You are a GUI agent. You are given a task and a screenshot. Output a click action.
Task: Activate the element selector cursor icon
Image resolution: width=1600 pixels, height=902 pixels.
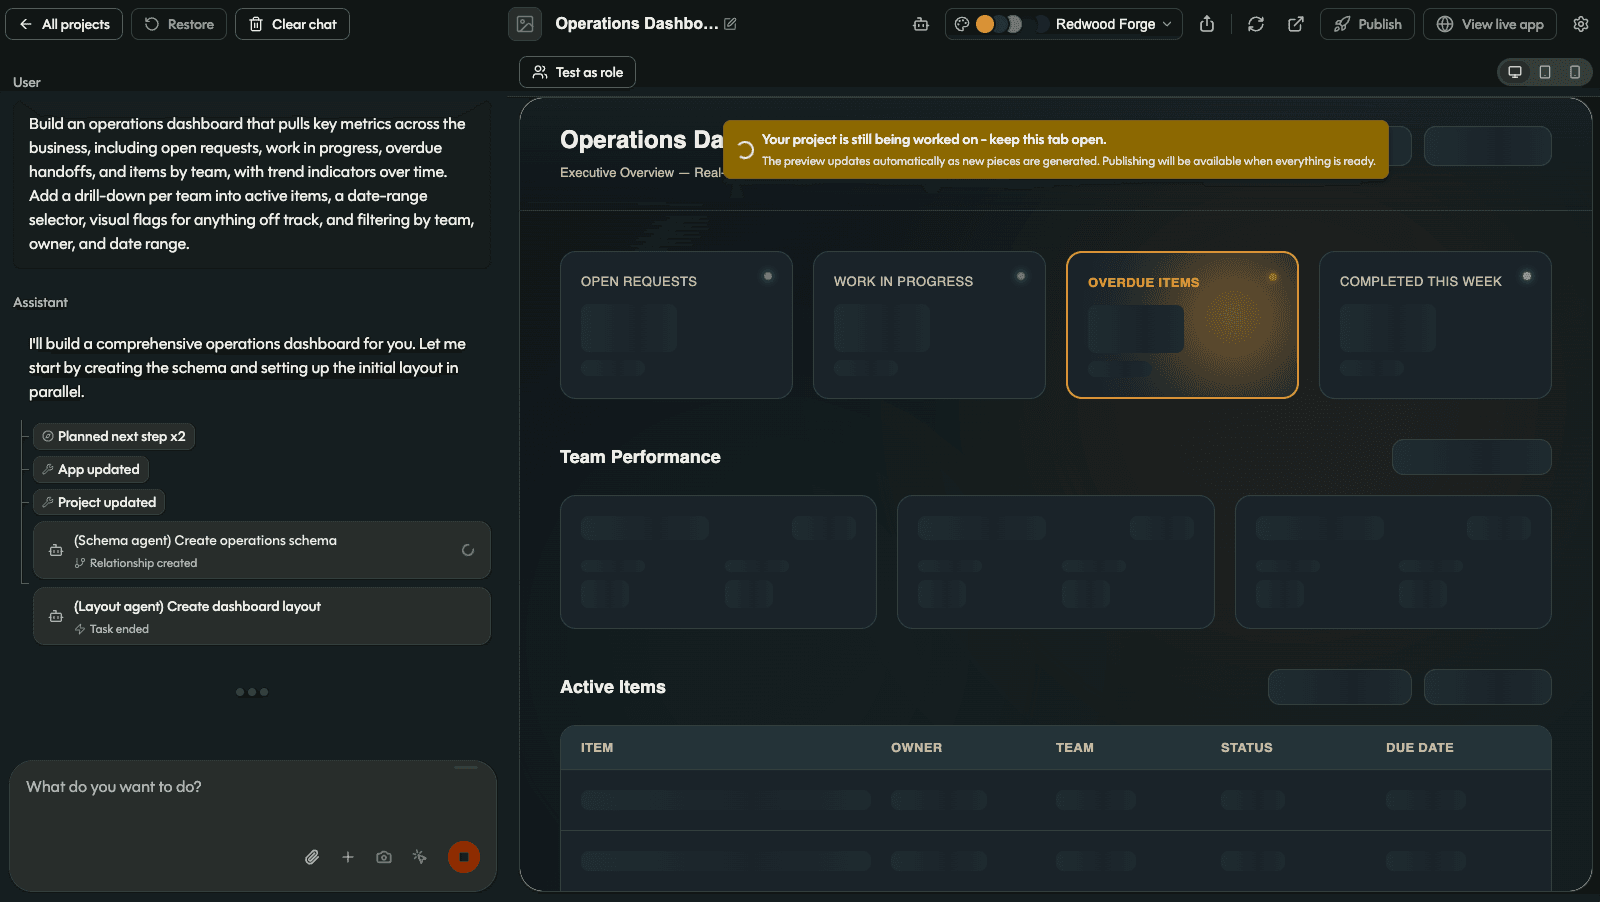pyautogui.click(x=420, y=857)
